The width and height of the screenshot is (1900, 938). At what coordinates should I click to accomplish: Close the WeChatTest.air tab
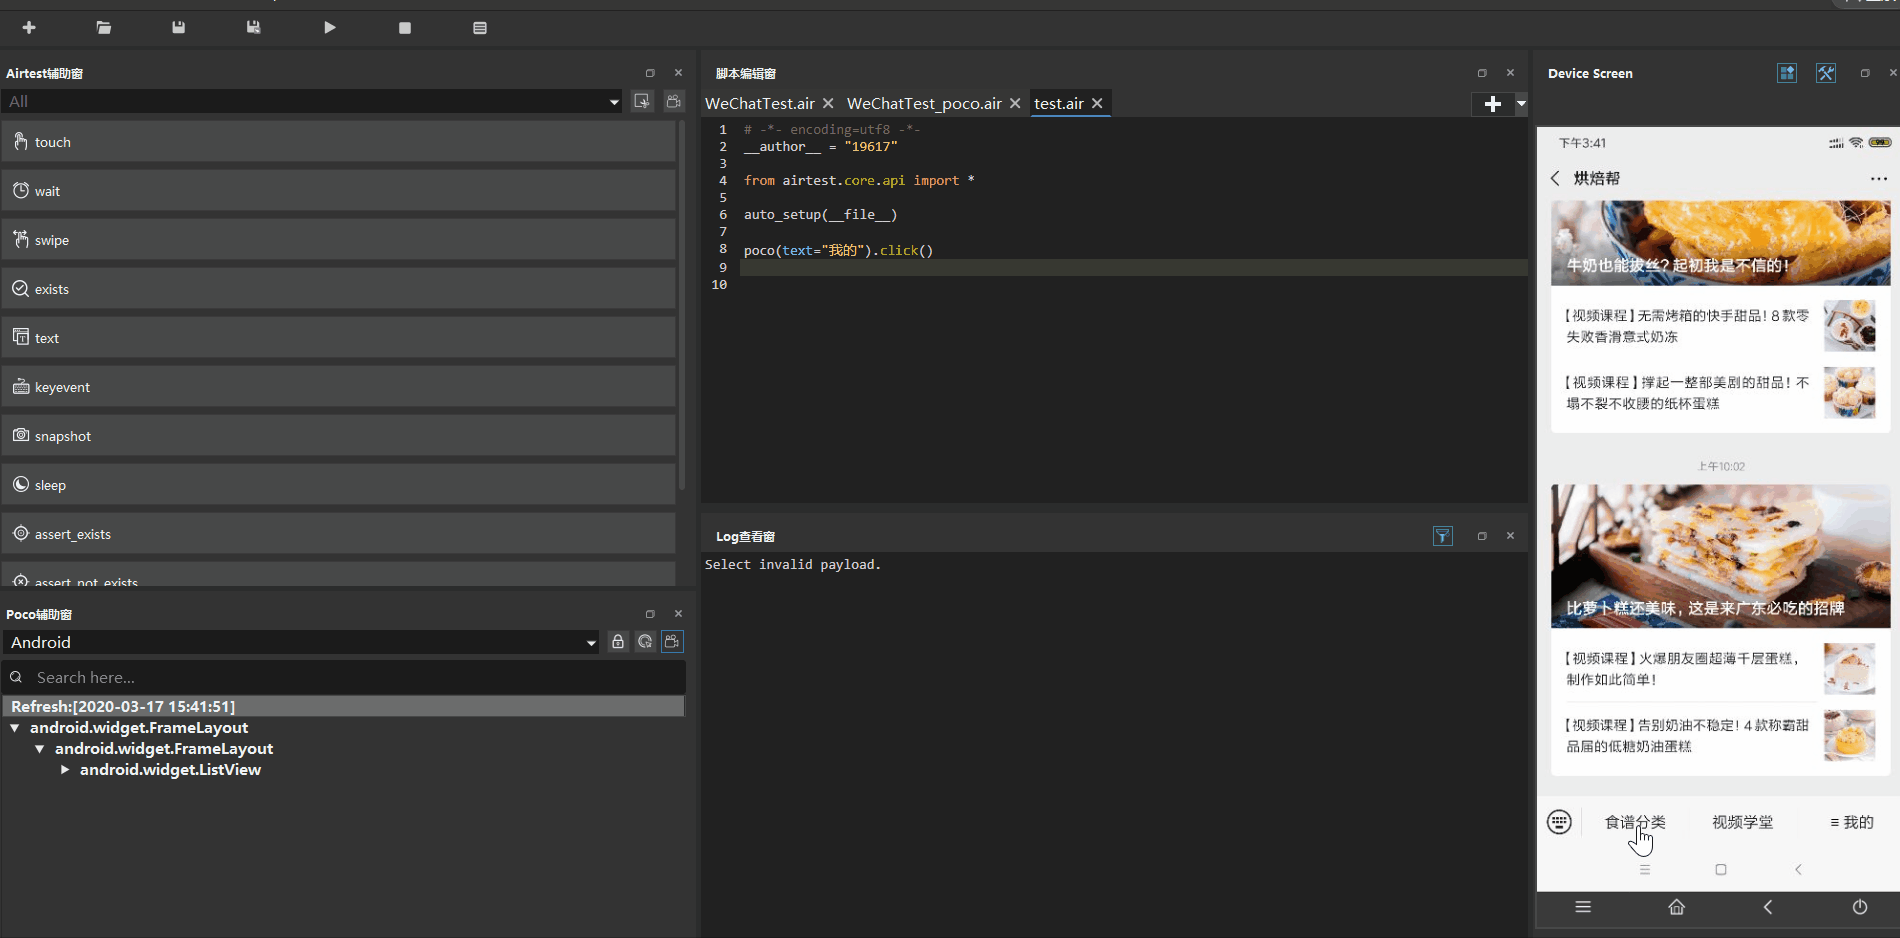pos(828,104)
